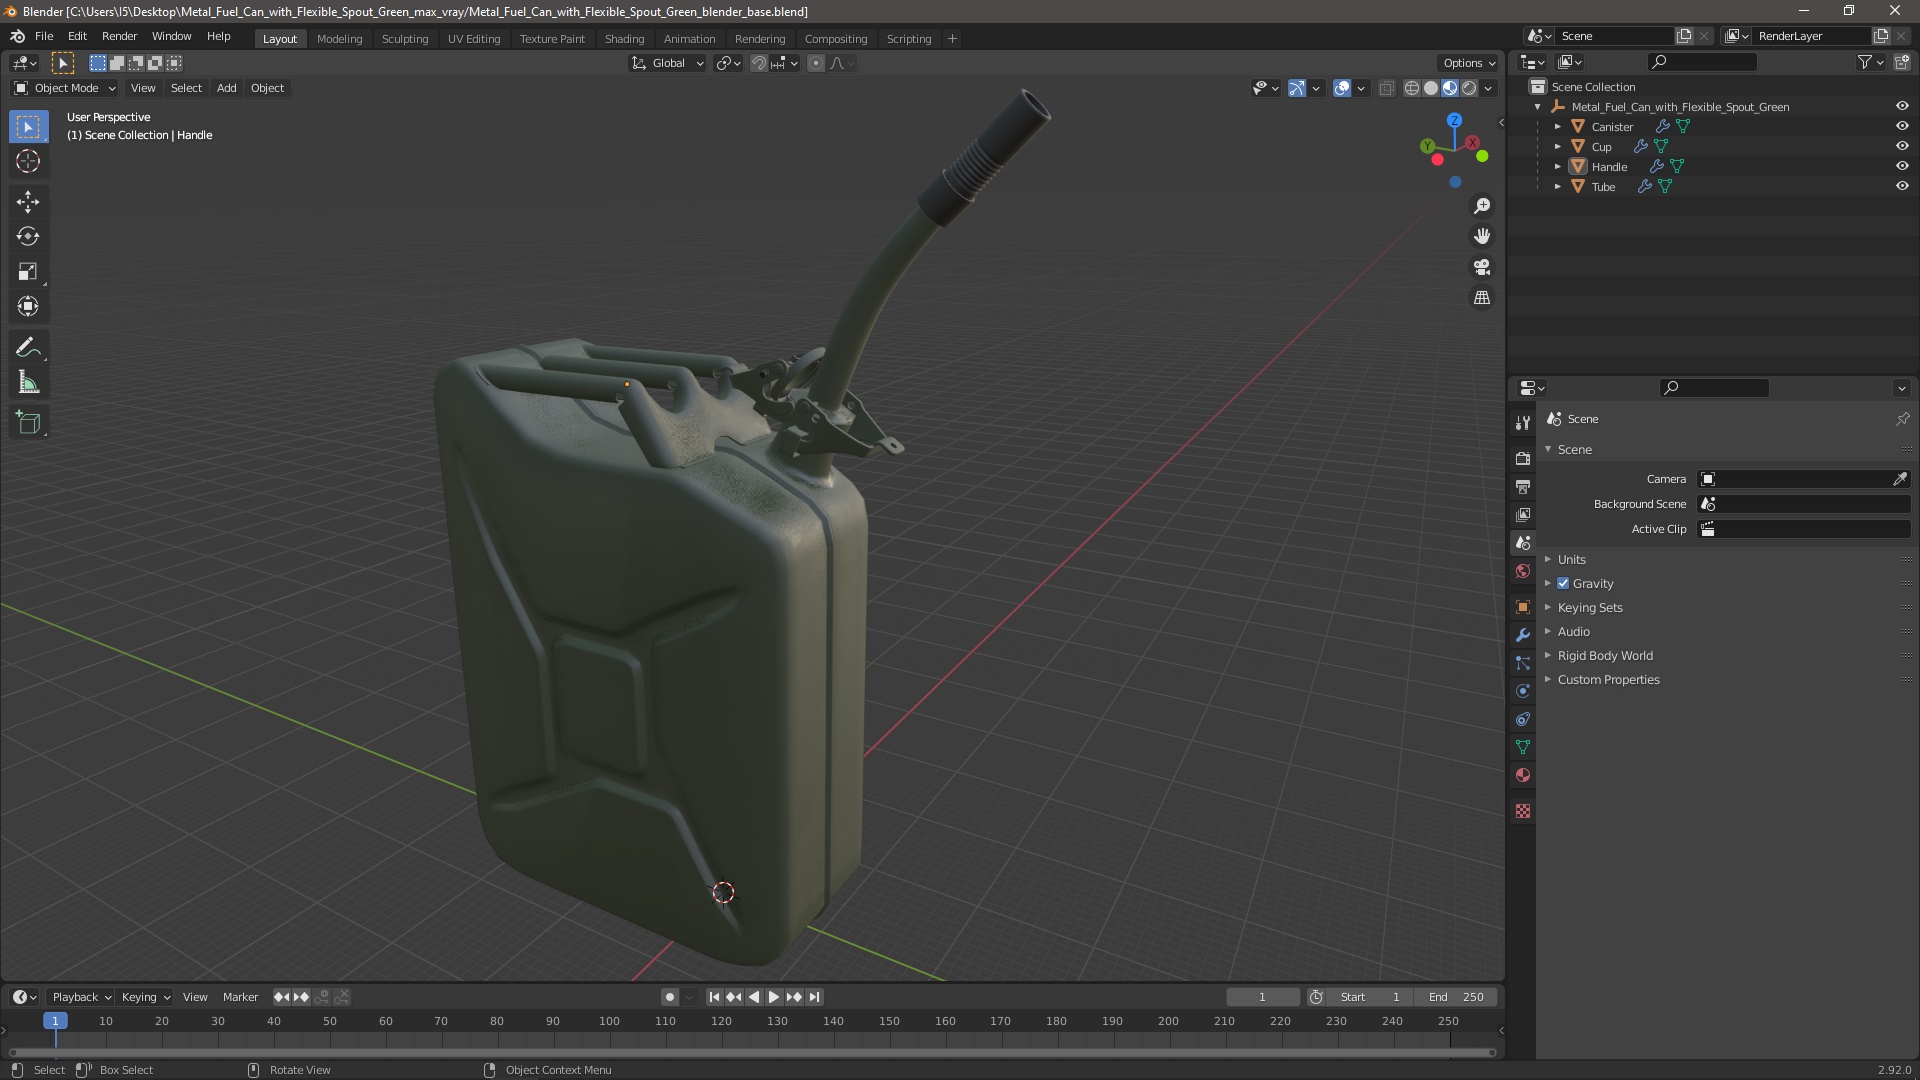1920x1080 pixels.
Task: Click the frame 1 playhead marker
Action: (x=55, y=1021)
